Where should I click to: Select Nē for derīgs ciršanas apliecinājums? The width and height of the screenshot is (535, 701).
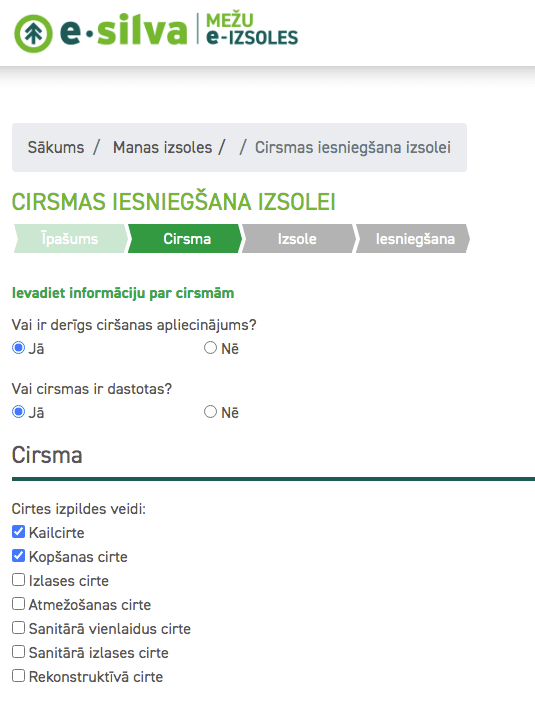211,348
